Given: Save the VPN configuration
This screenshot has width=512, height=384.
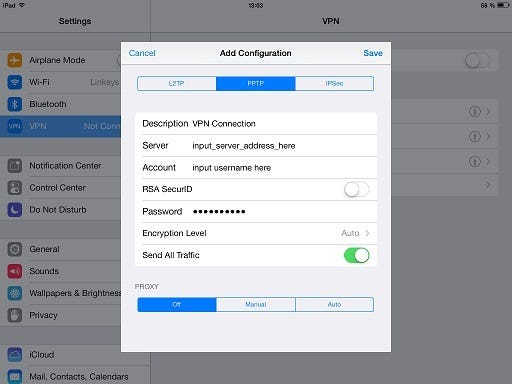Looking at the screenshot, I should (373, 53).
